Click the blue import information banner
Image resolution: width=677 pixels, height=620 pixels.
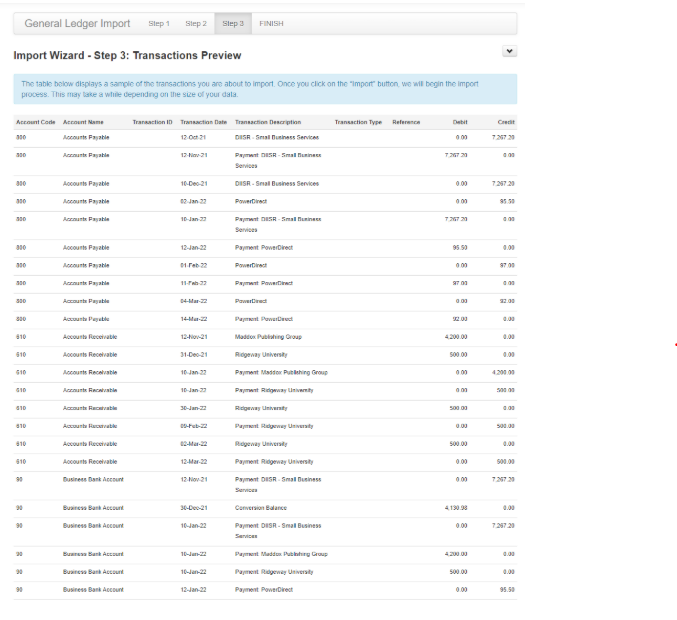pyautogui.click(x=265, y=89)
